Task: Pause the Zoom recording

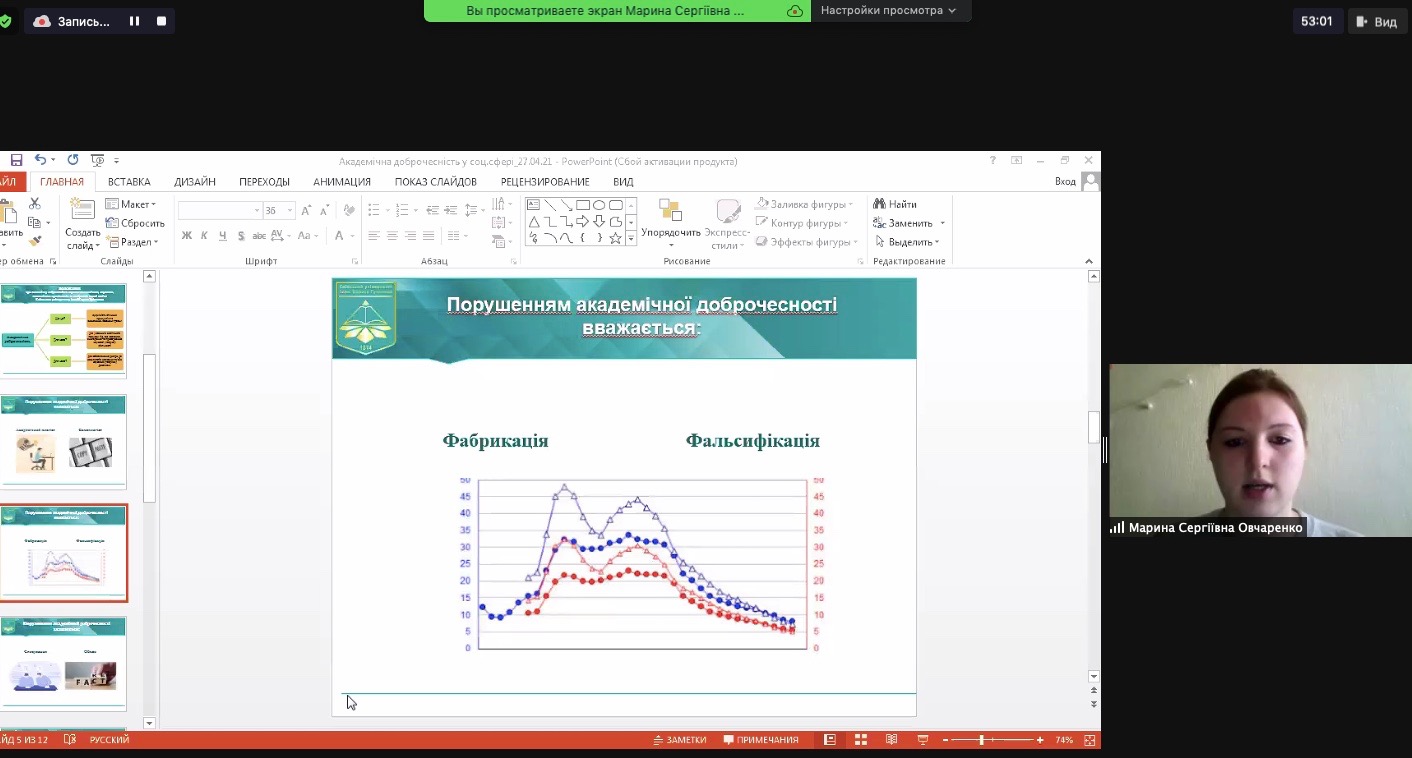Action: [134, 21]
